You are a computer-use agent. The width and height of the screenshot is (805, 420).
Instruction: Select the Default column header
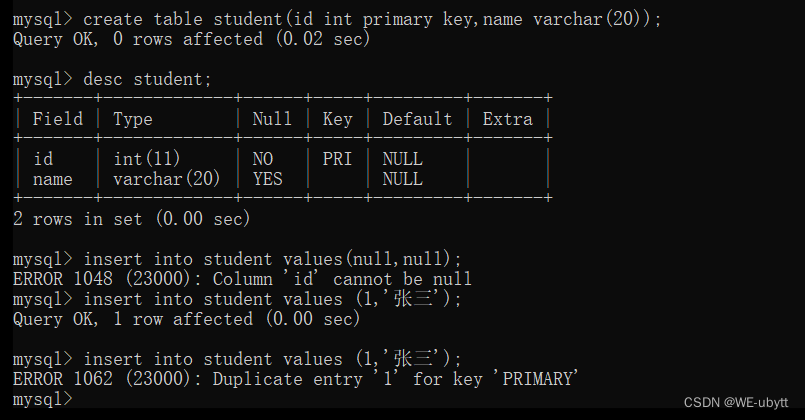coord(417,119)
